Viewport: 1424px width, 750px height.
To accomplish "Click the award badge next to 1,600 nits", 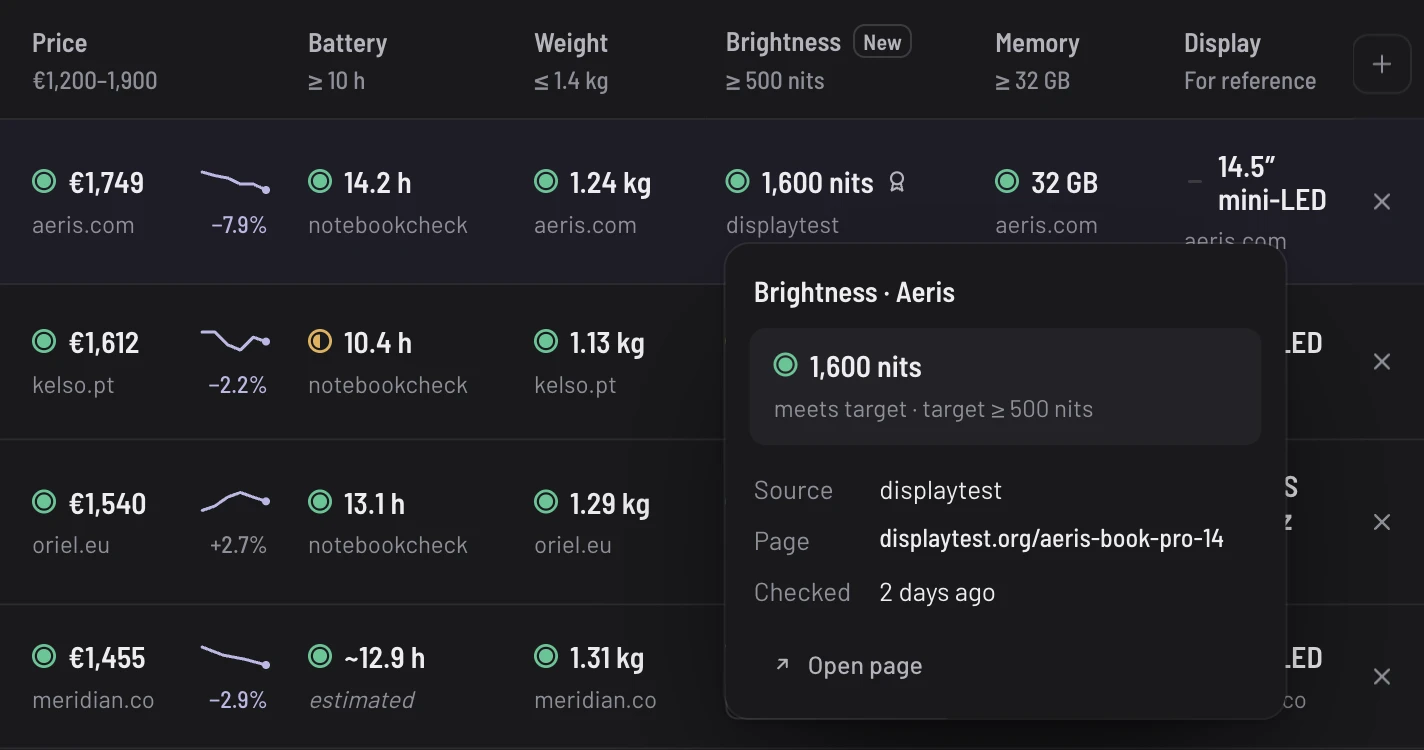I will [897, 182].
